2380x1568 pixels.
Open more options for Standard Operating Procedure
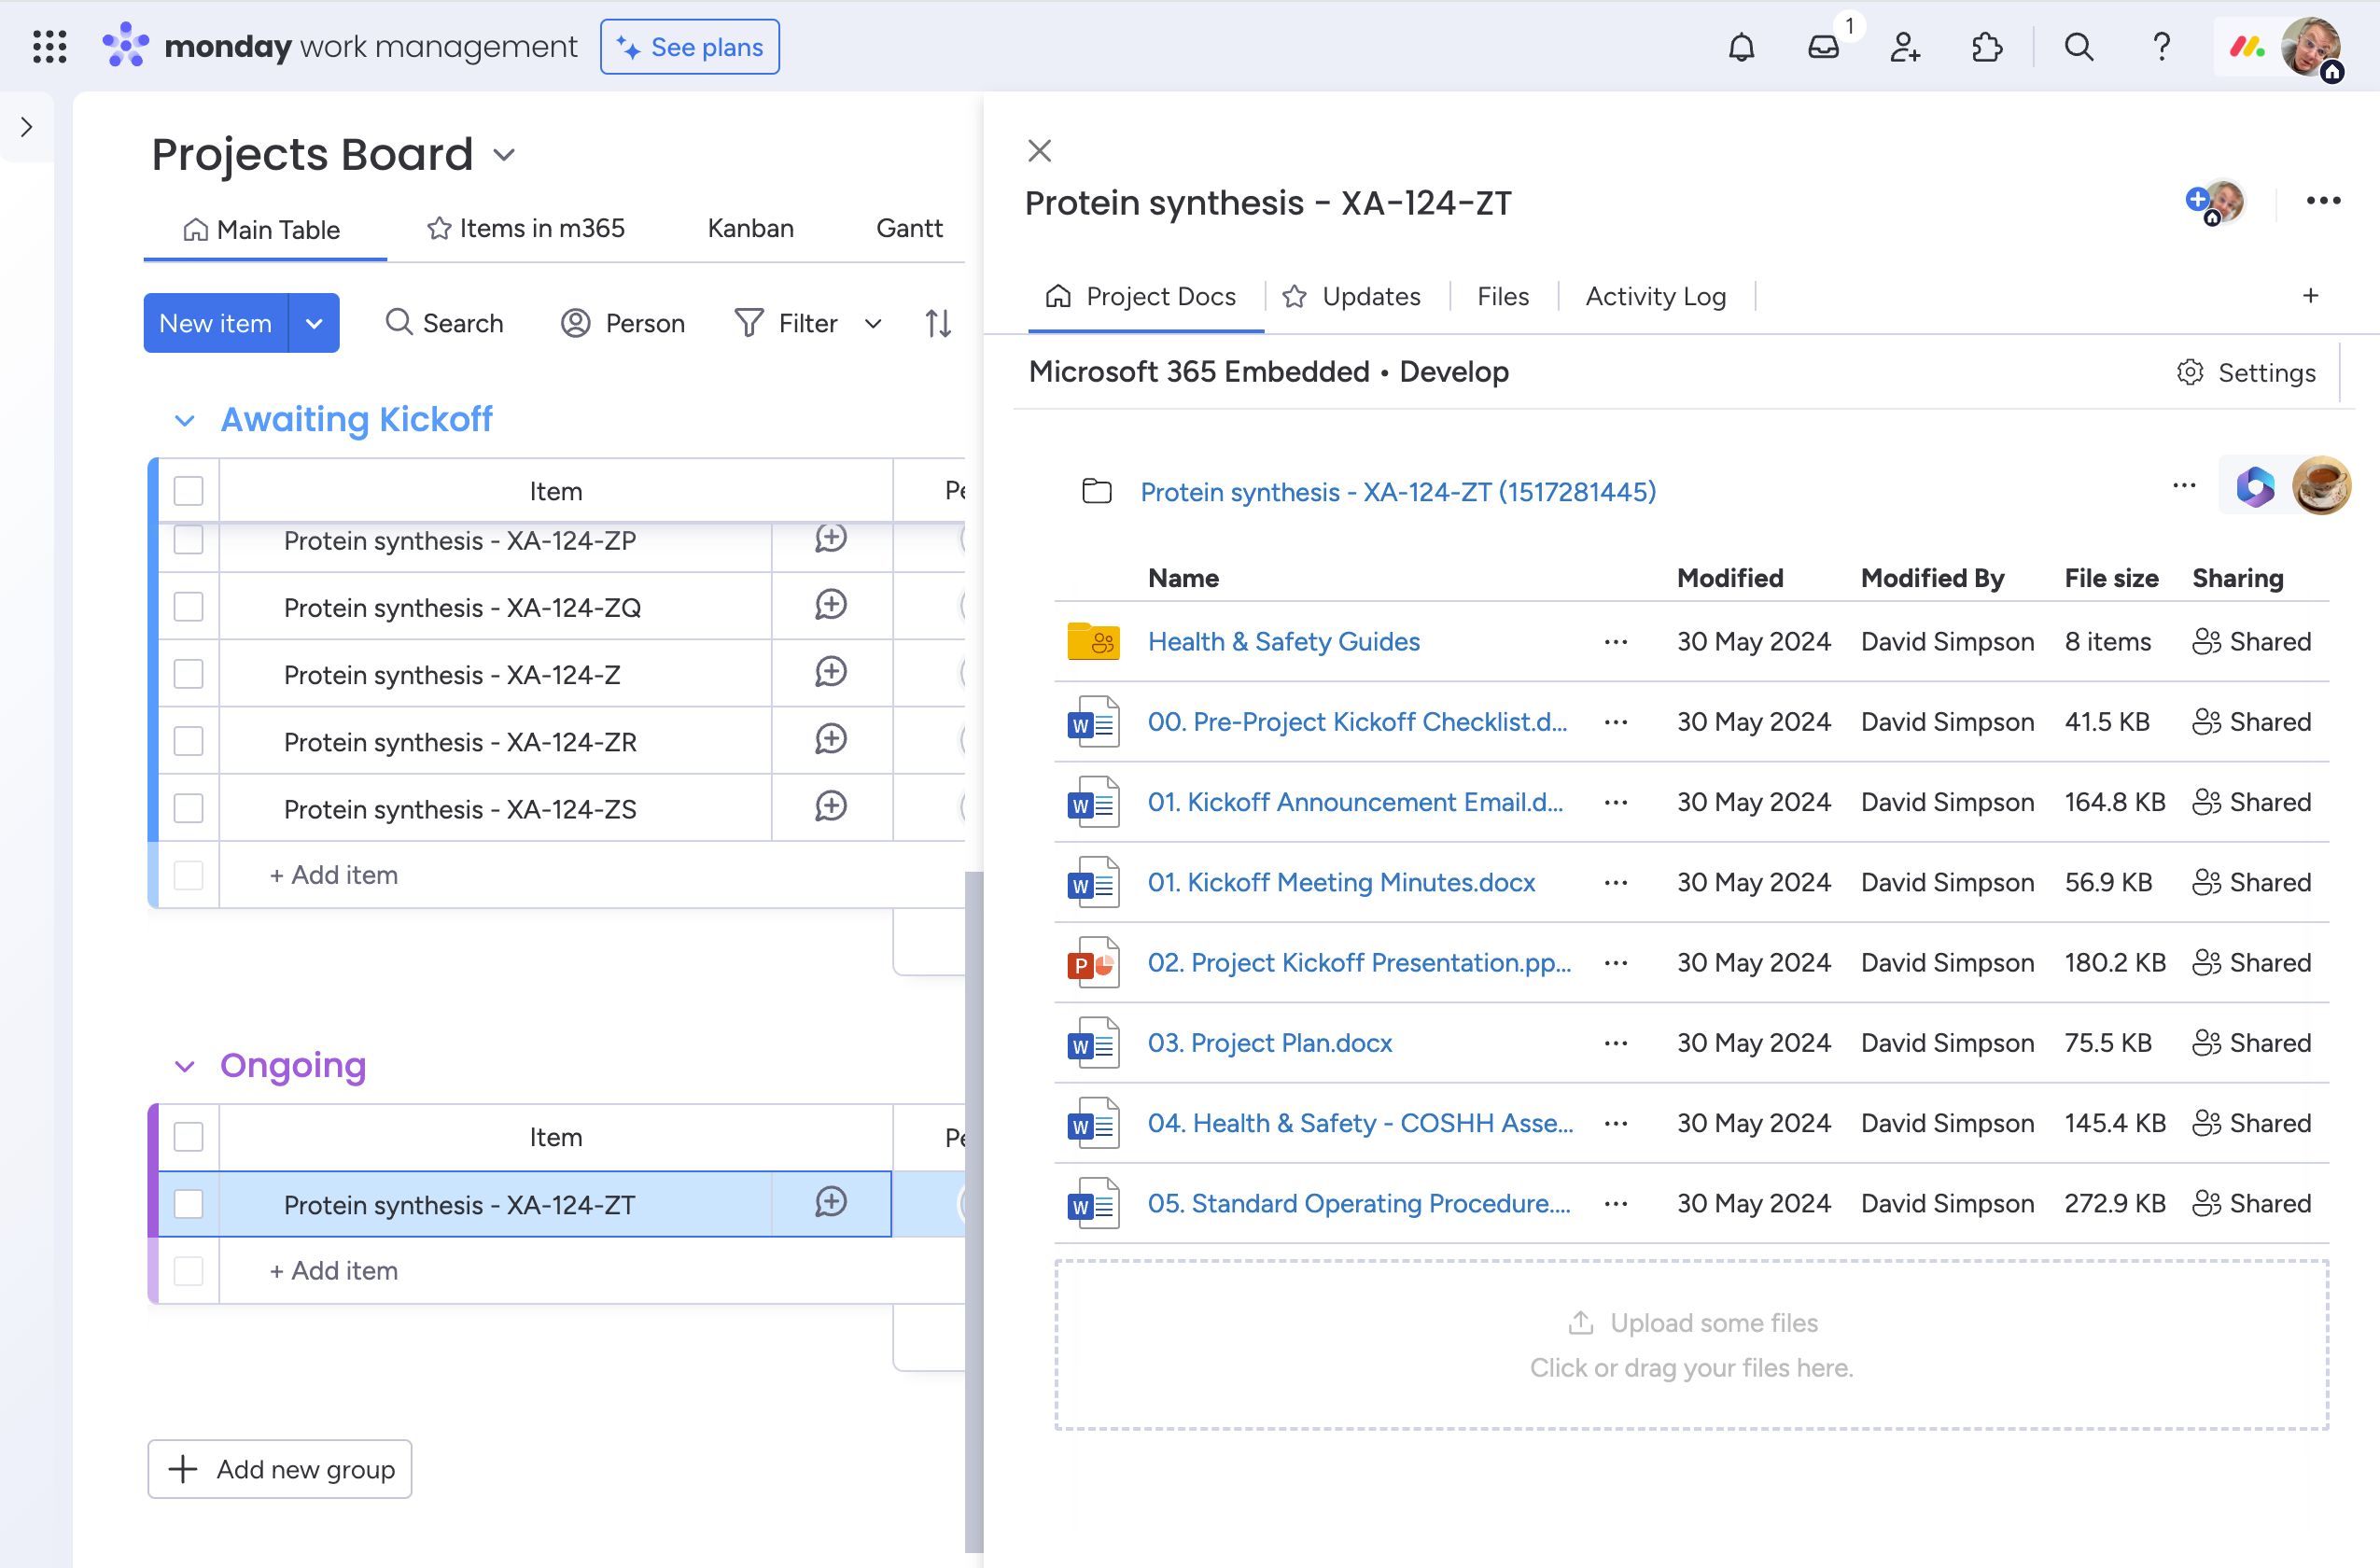[1616, 1205]
